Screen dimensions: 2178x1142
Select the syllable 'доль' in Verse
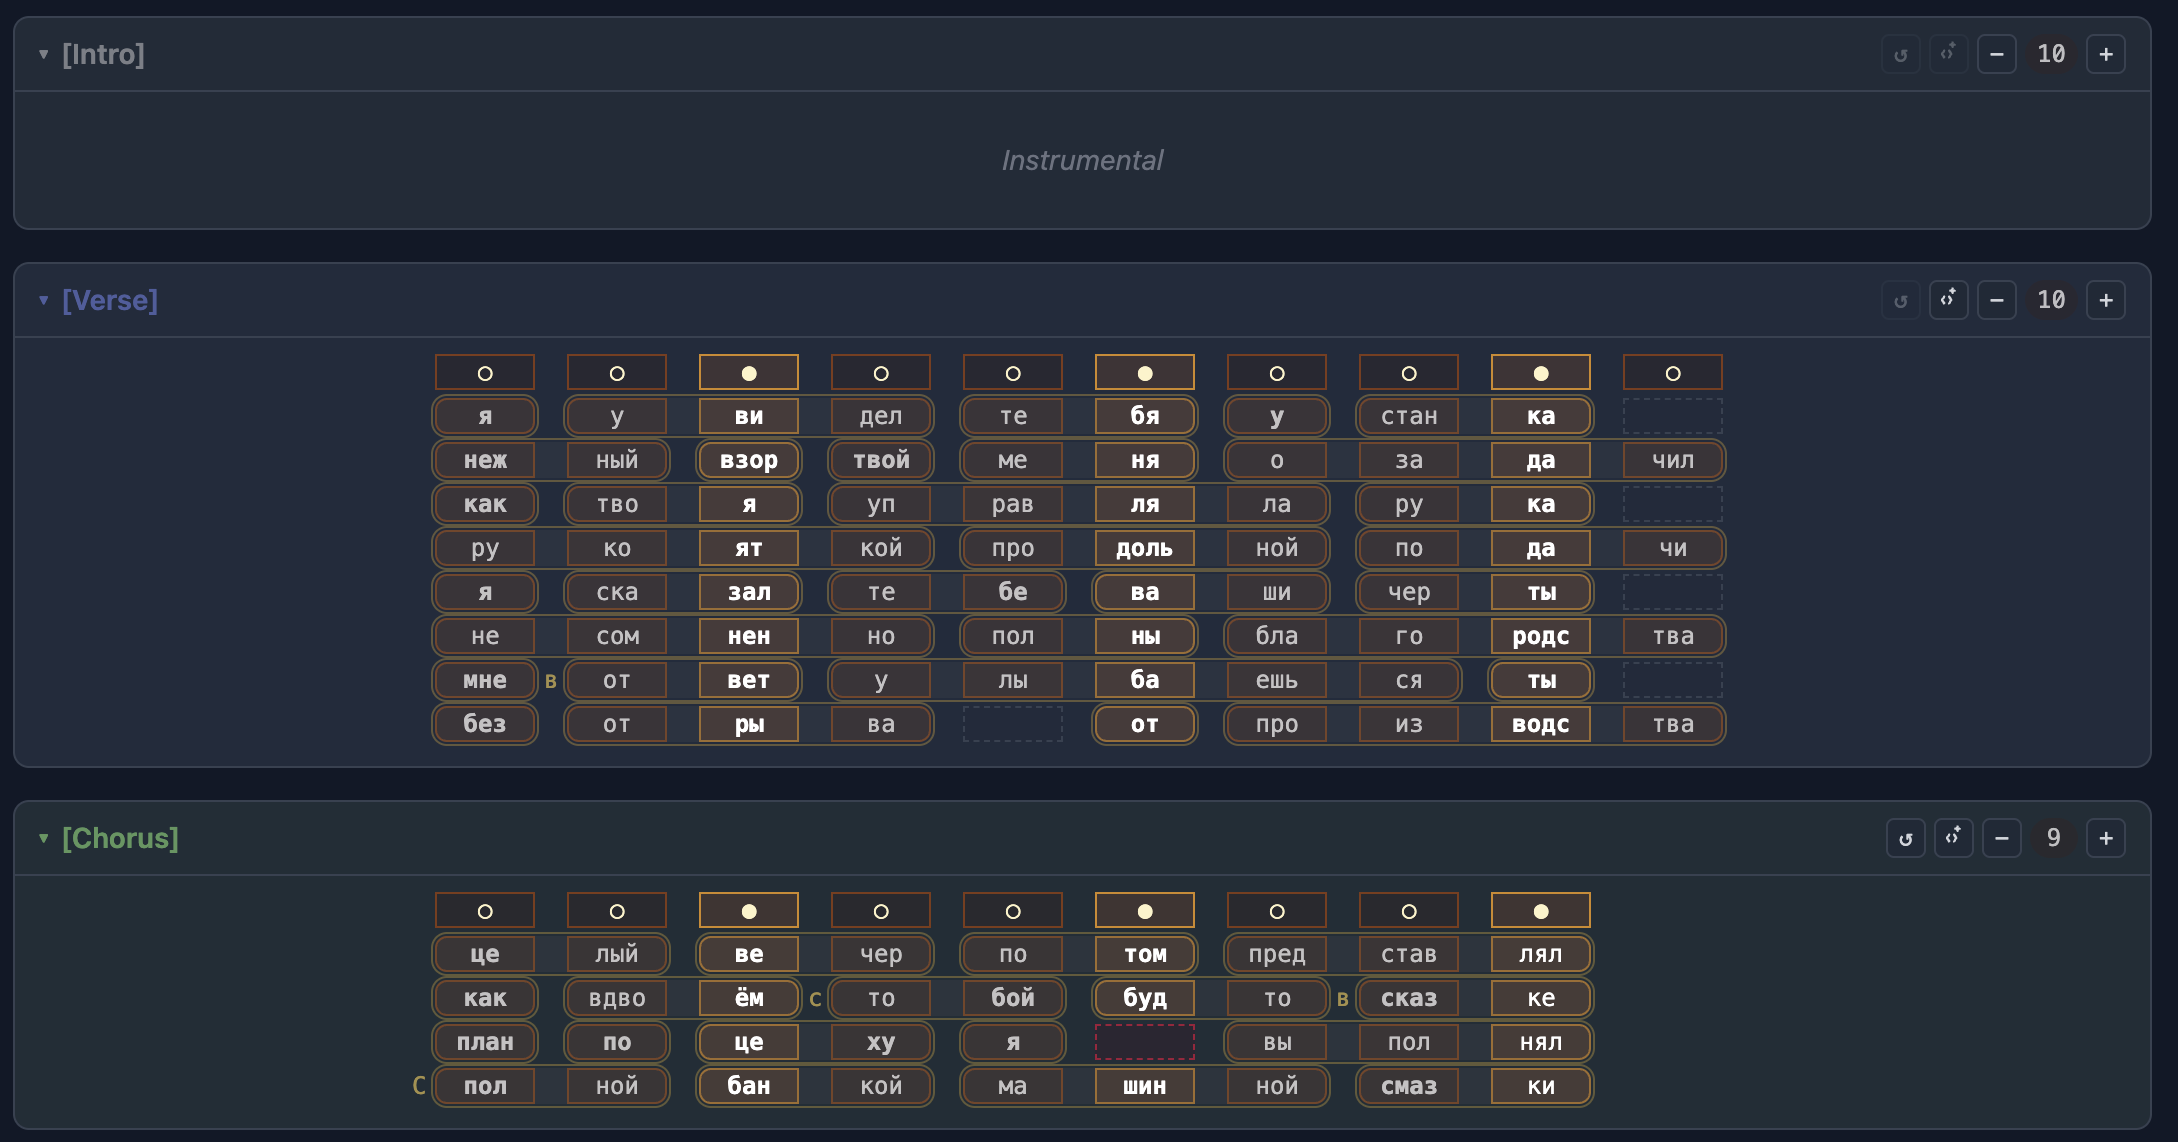pos(1145,548)
